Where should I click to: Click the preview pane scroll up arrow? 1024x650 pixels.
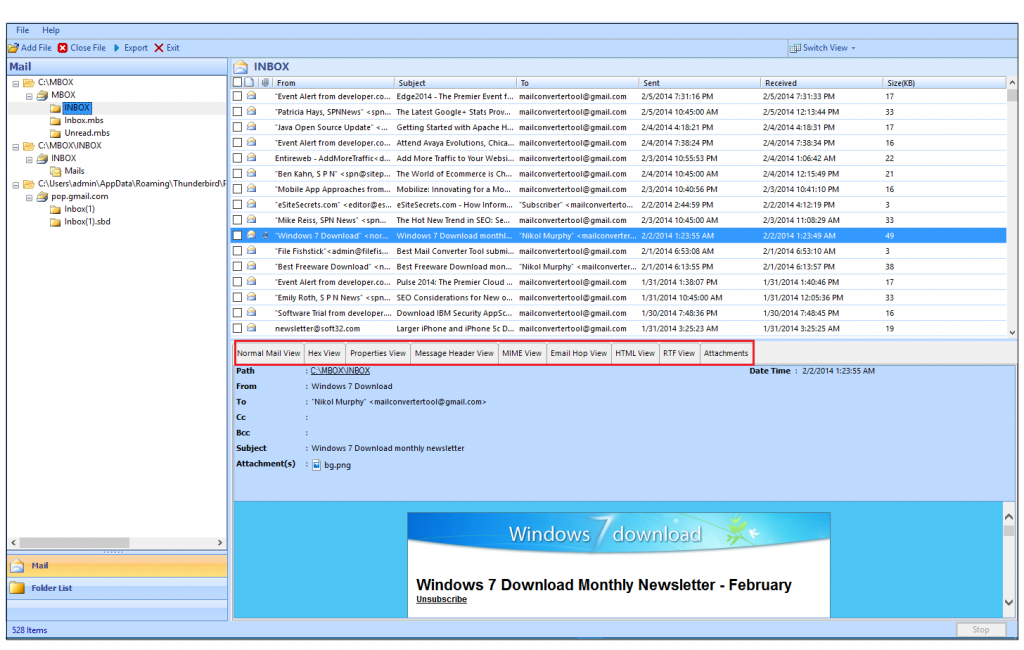click(x=1010, y=517)
